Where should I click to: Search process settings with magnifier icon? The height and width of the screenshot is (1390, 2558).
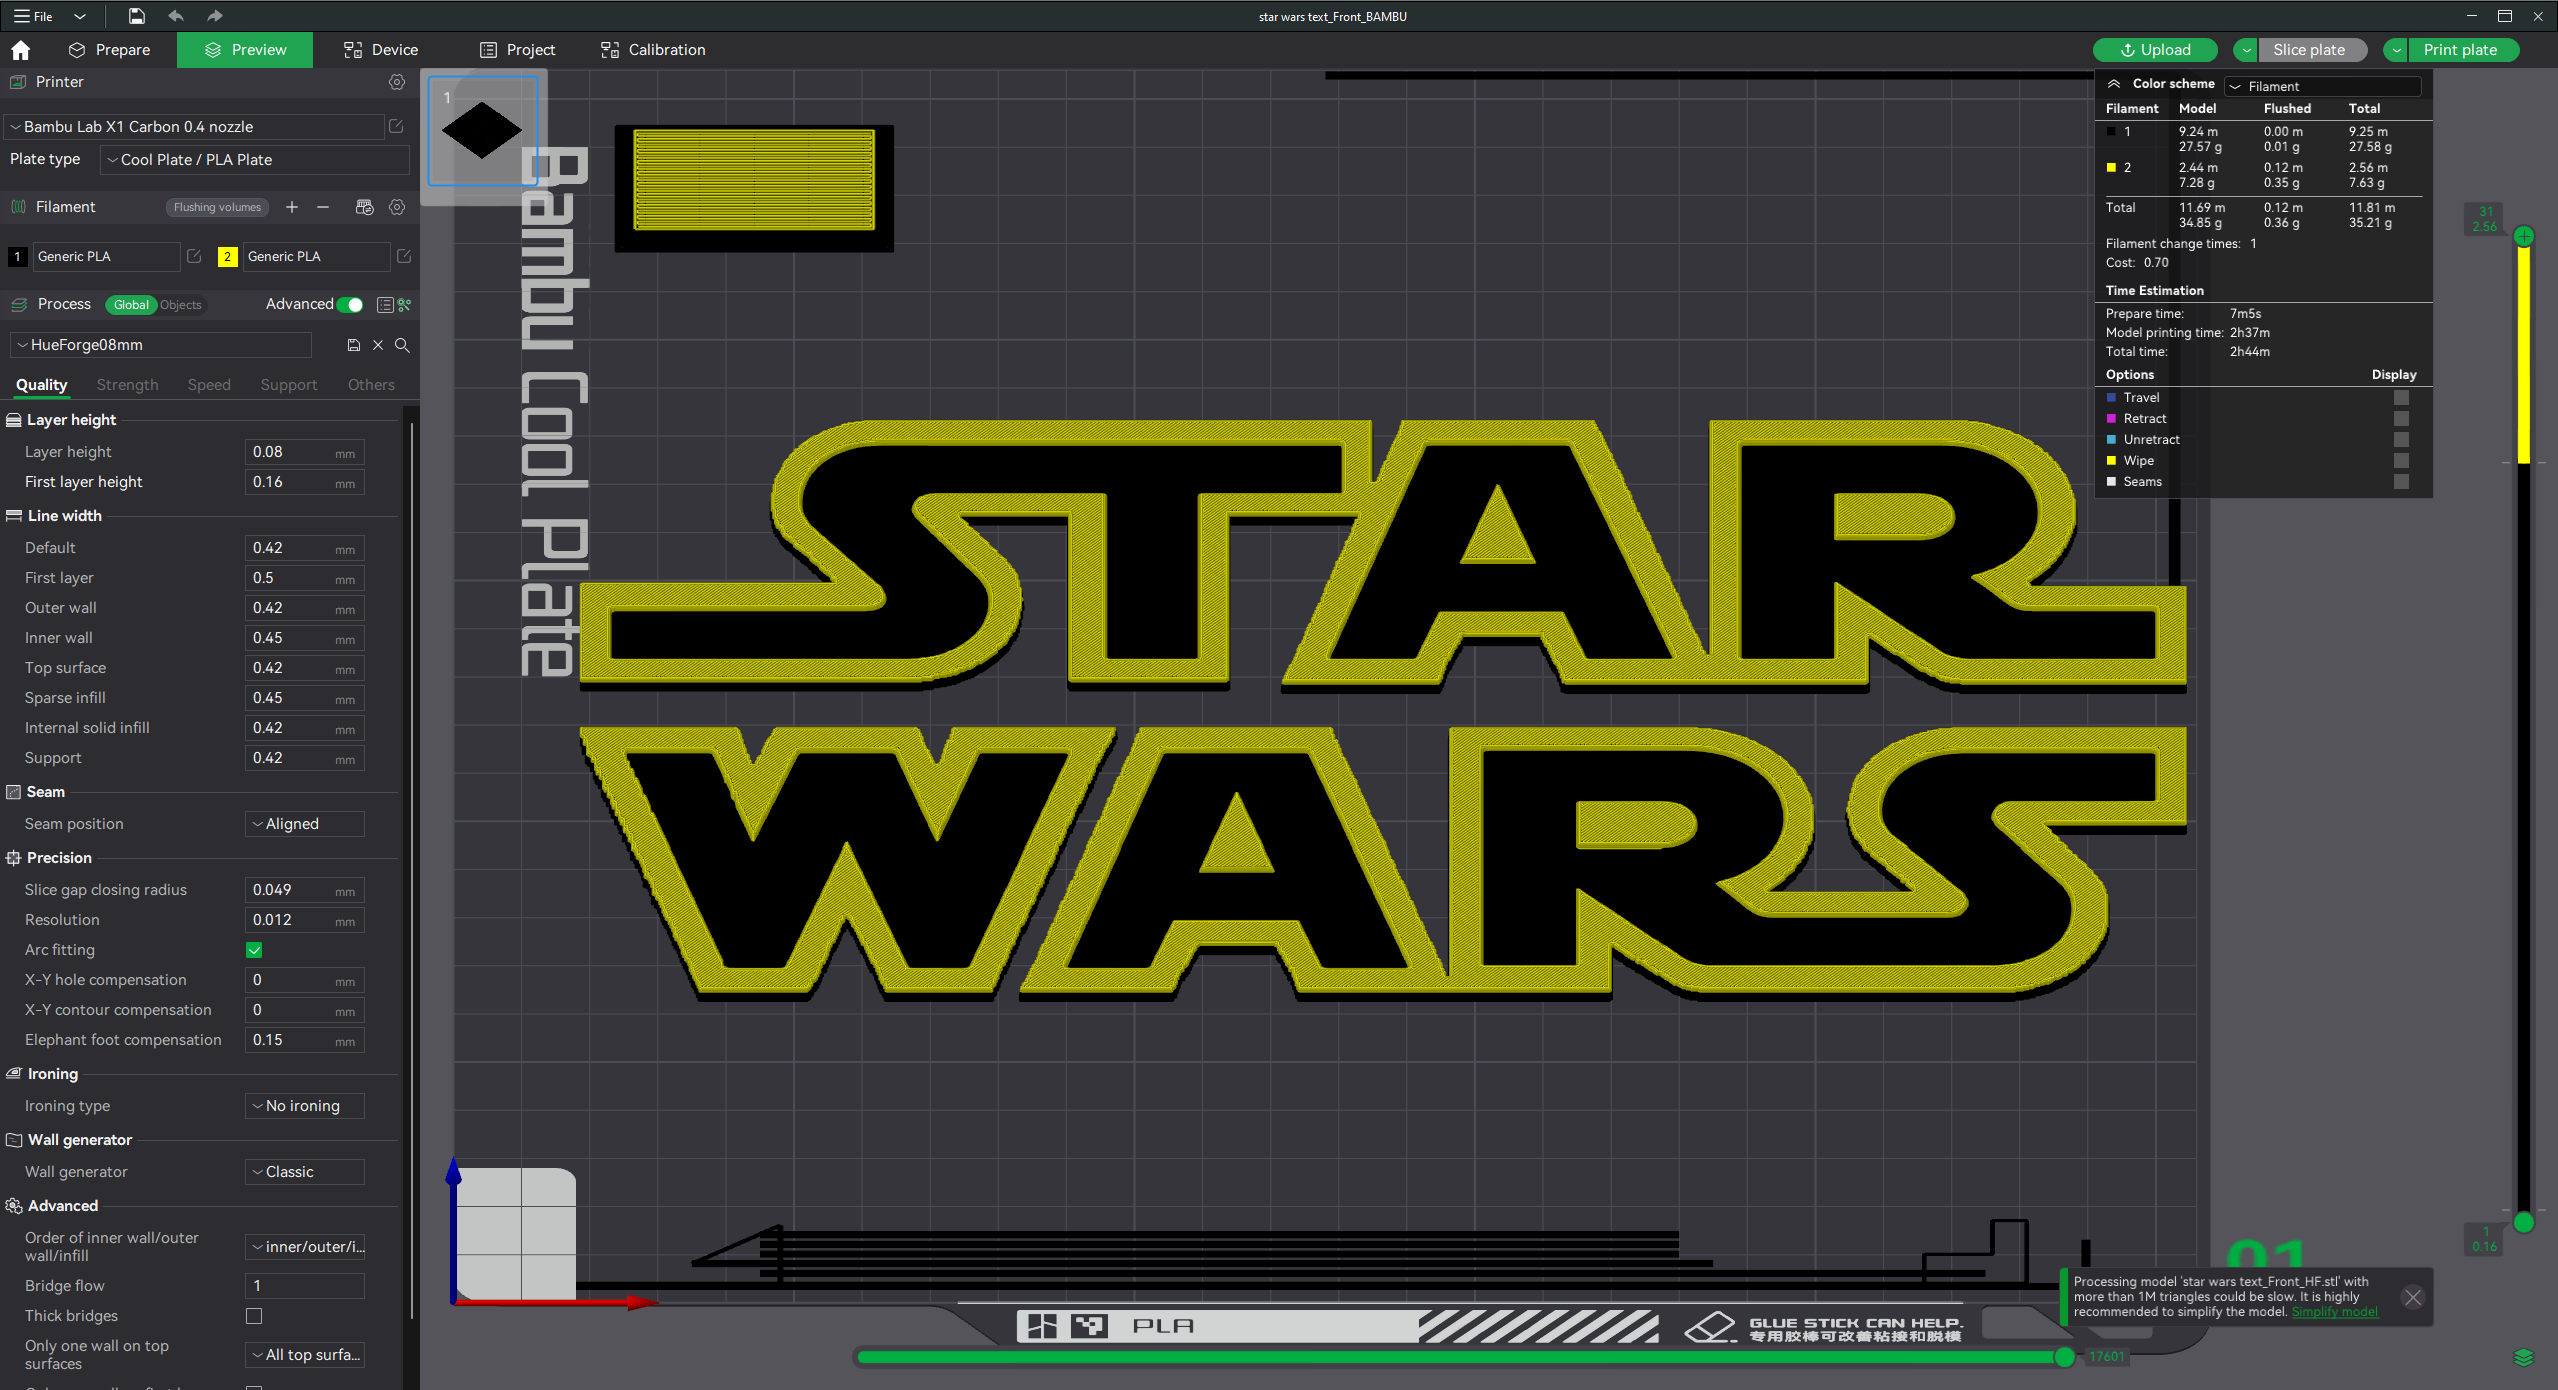(402, 345)
